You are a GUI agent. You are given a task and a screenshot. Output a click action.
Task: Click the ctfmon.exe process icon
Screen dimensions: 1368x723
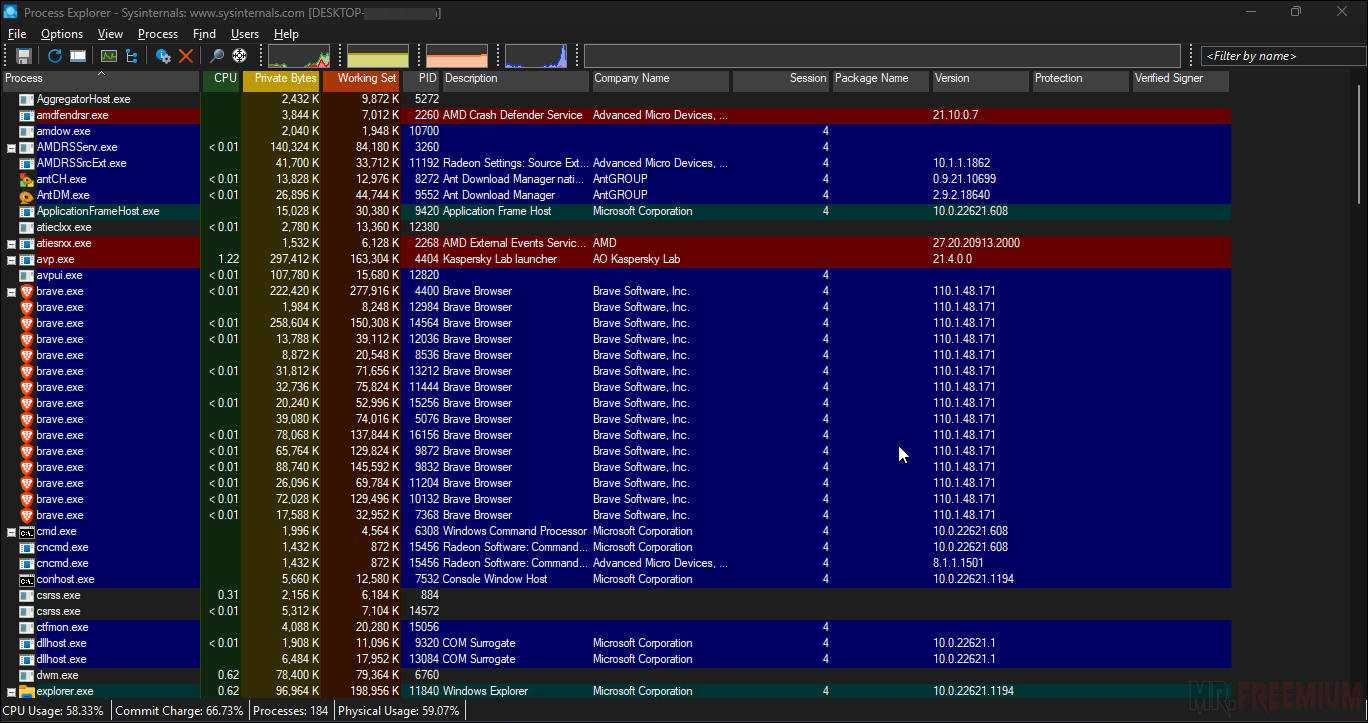click(27, 627)
